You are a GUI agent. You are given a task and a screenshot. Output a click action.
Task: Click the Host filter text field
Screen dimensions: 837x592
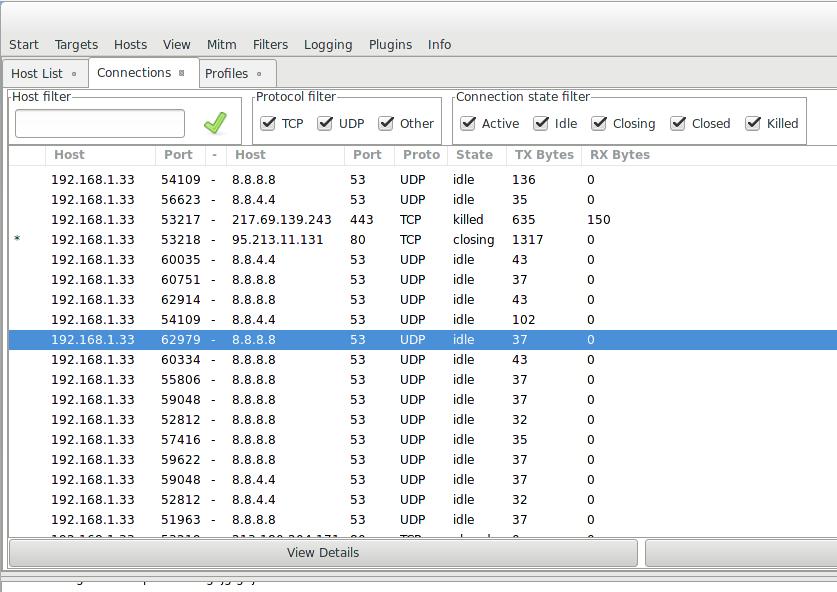click(100, 123)
